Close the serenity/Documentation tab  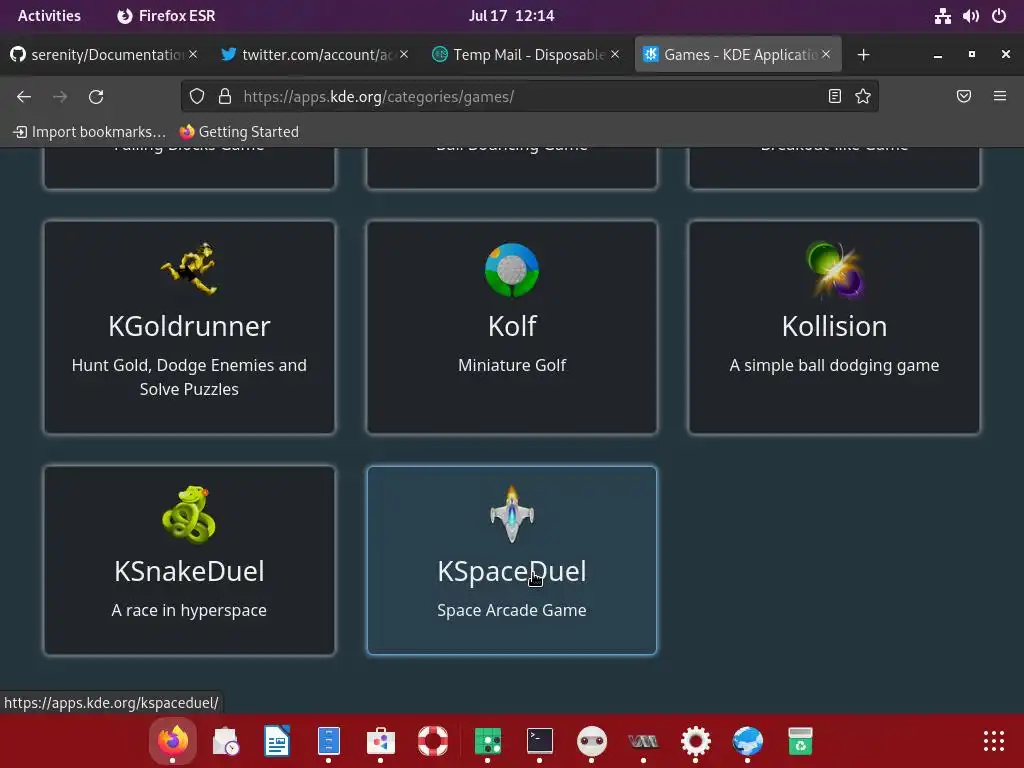click(193, 54)
